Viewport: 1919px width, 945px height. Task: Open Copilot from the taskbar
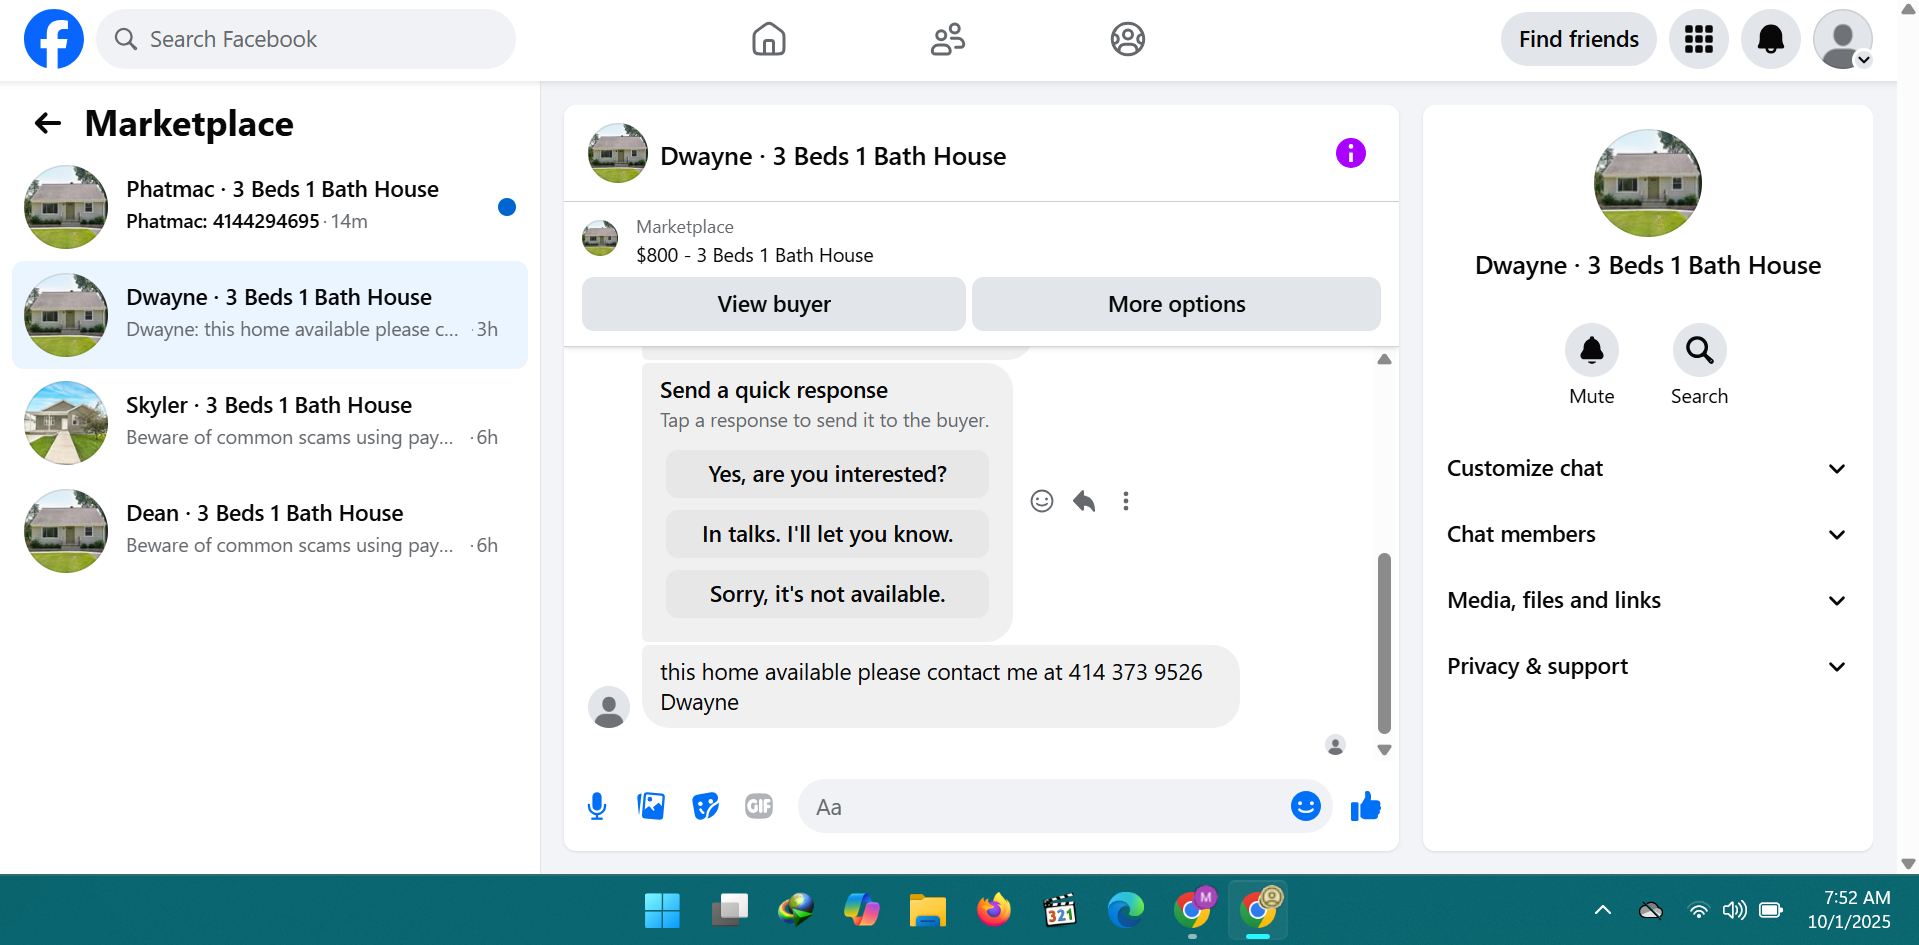[x=861, y=910]
